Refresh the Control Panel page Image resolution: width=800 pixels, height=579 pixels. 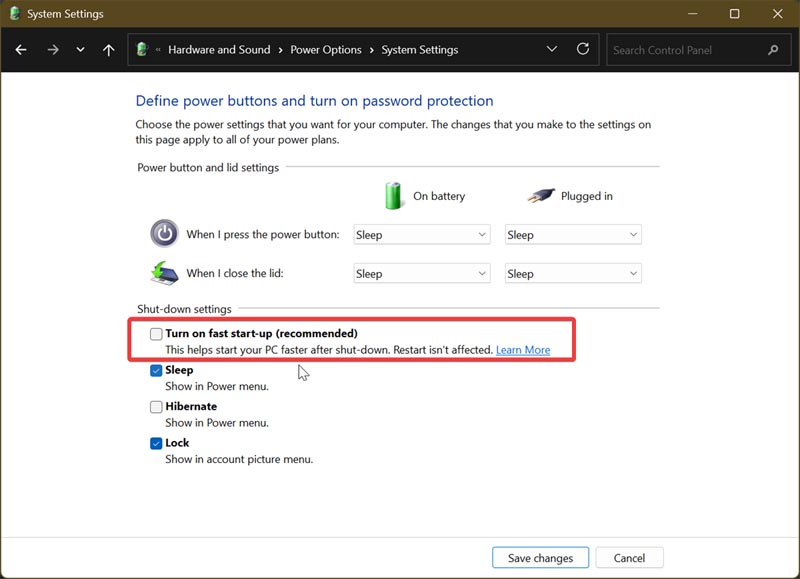[x=583, y=49]
